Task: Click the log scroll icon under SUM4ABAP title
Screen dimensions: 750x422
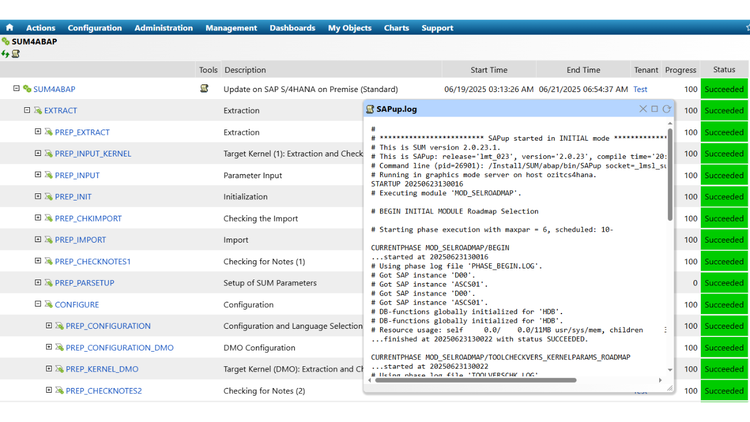Action: [x=16, y=54]
